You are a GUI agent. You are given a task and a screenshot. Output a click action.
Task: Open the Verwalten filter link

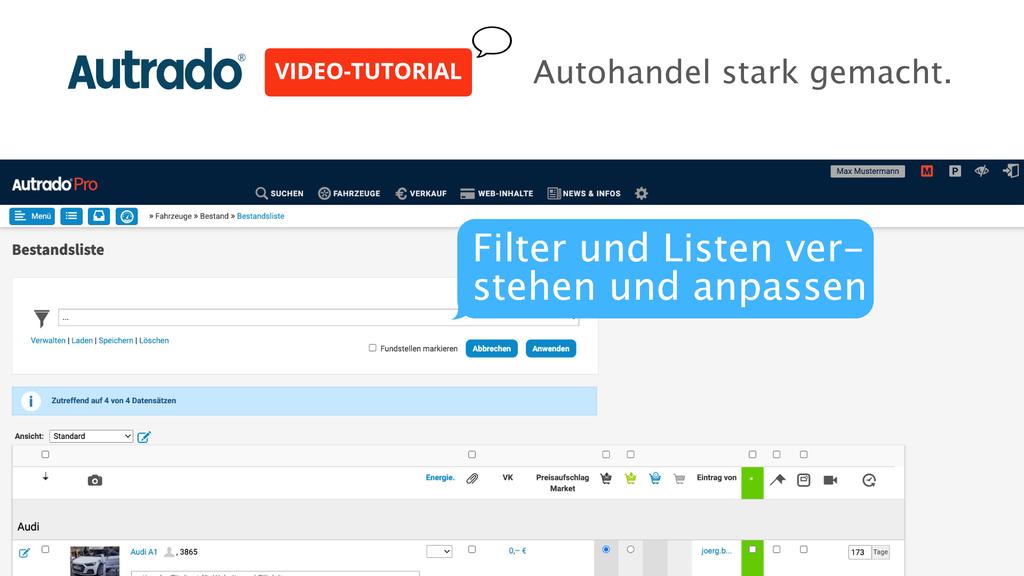(48, 340)
